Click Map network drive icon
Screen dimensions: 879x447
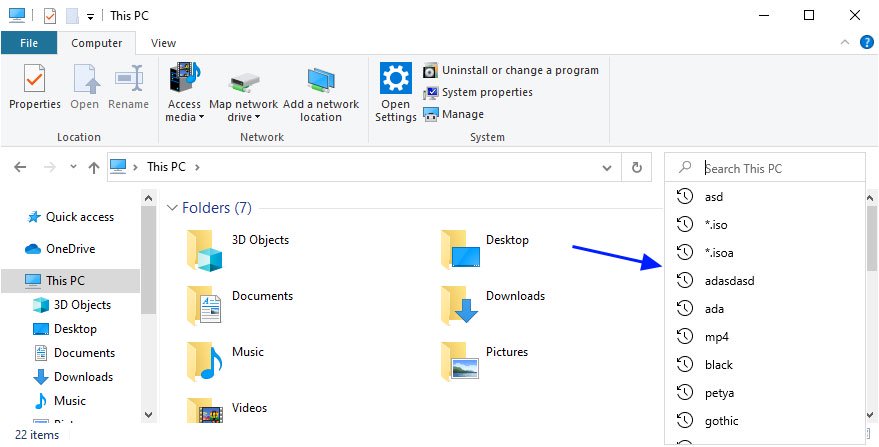(243, 83)
